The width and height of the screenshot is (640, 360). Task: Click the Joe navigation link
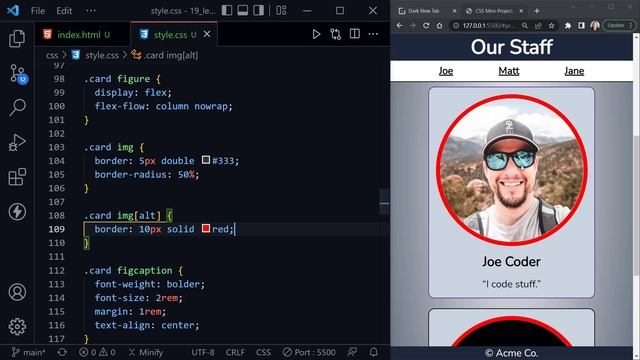(x=446, y=71)
